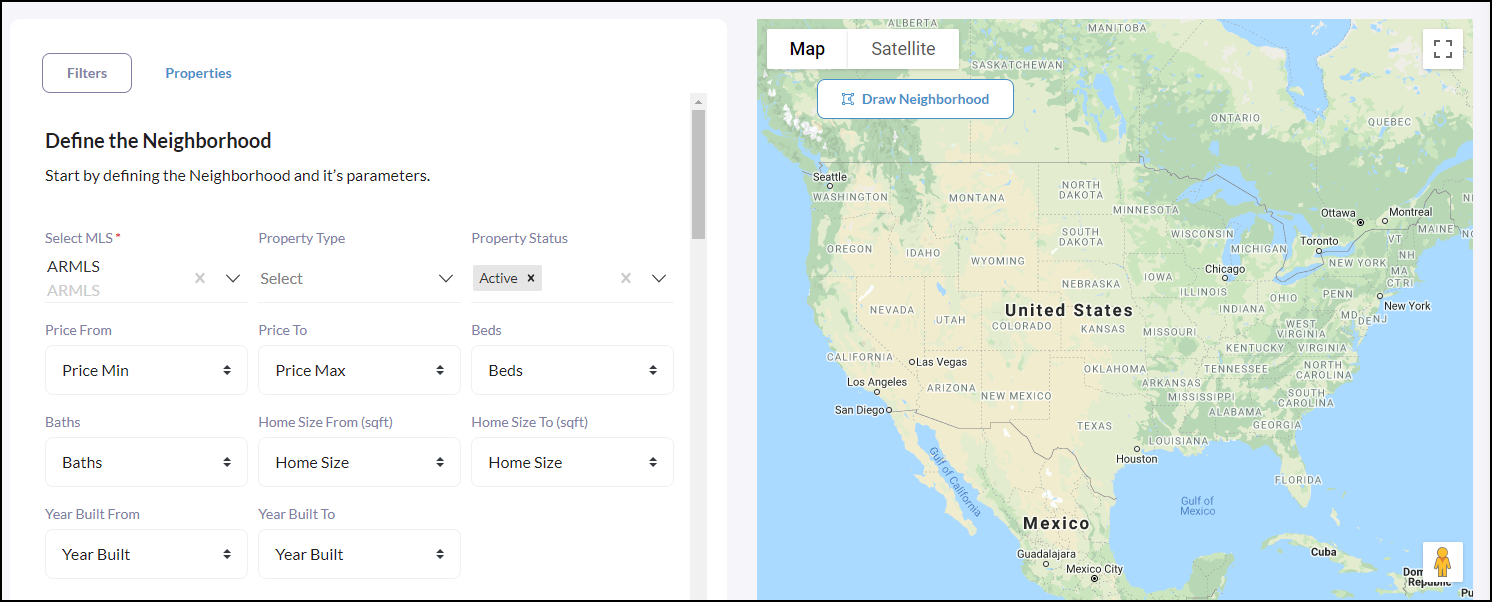Click the vertical scrollbar on the filter panel

(x=698, y=170)
